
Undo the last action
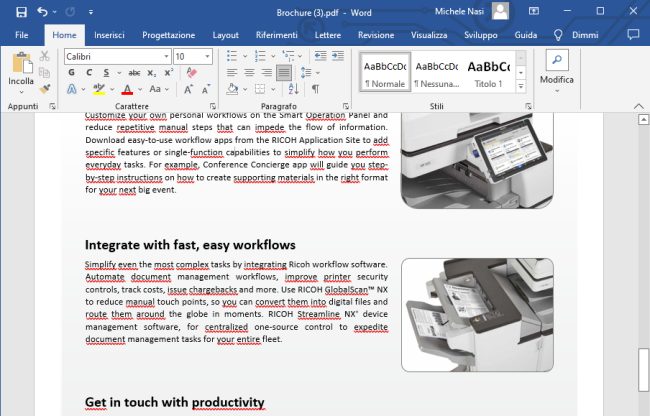tap(42, 12)
